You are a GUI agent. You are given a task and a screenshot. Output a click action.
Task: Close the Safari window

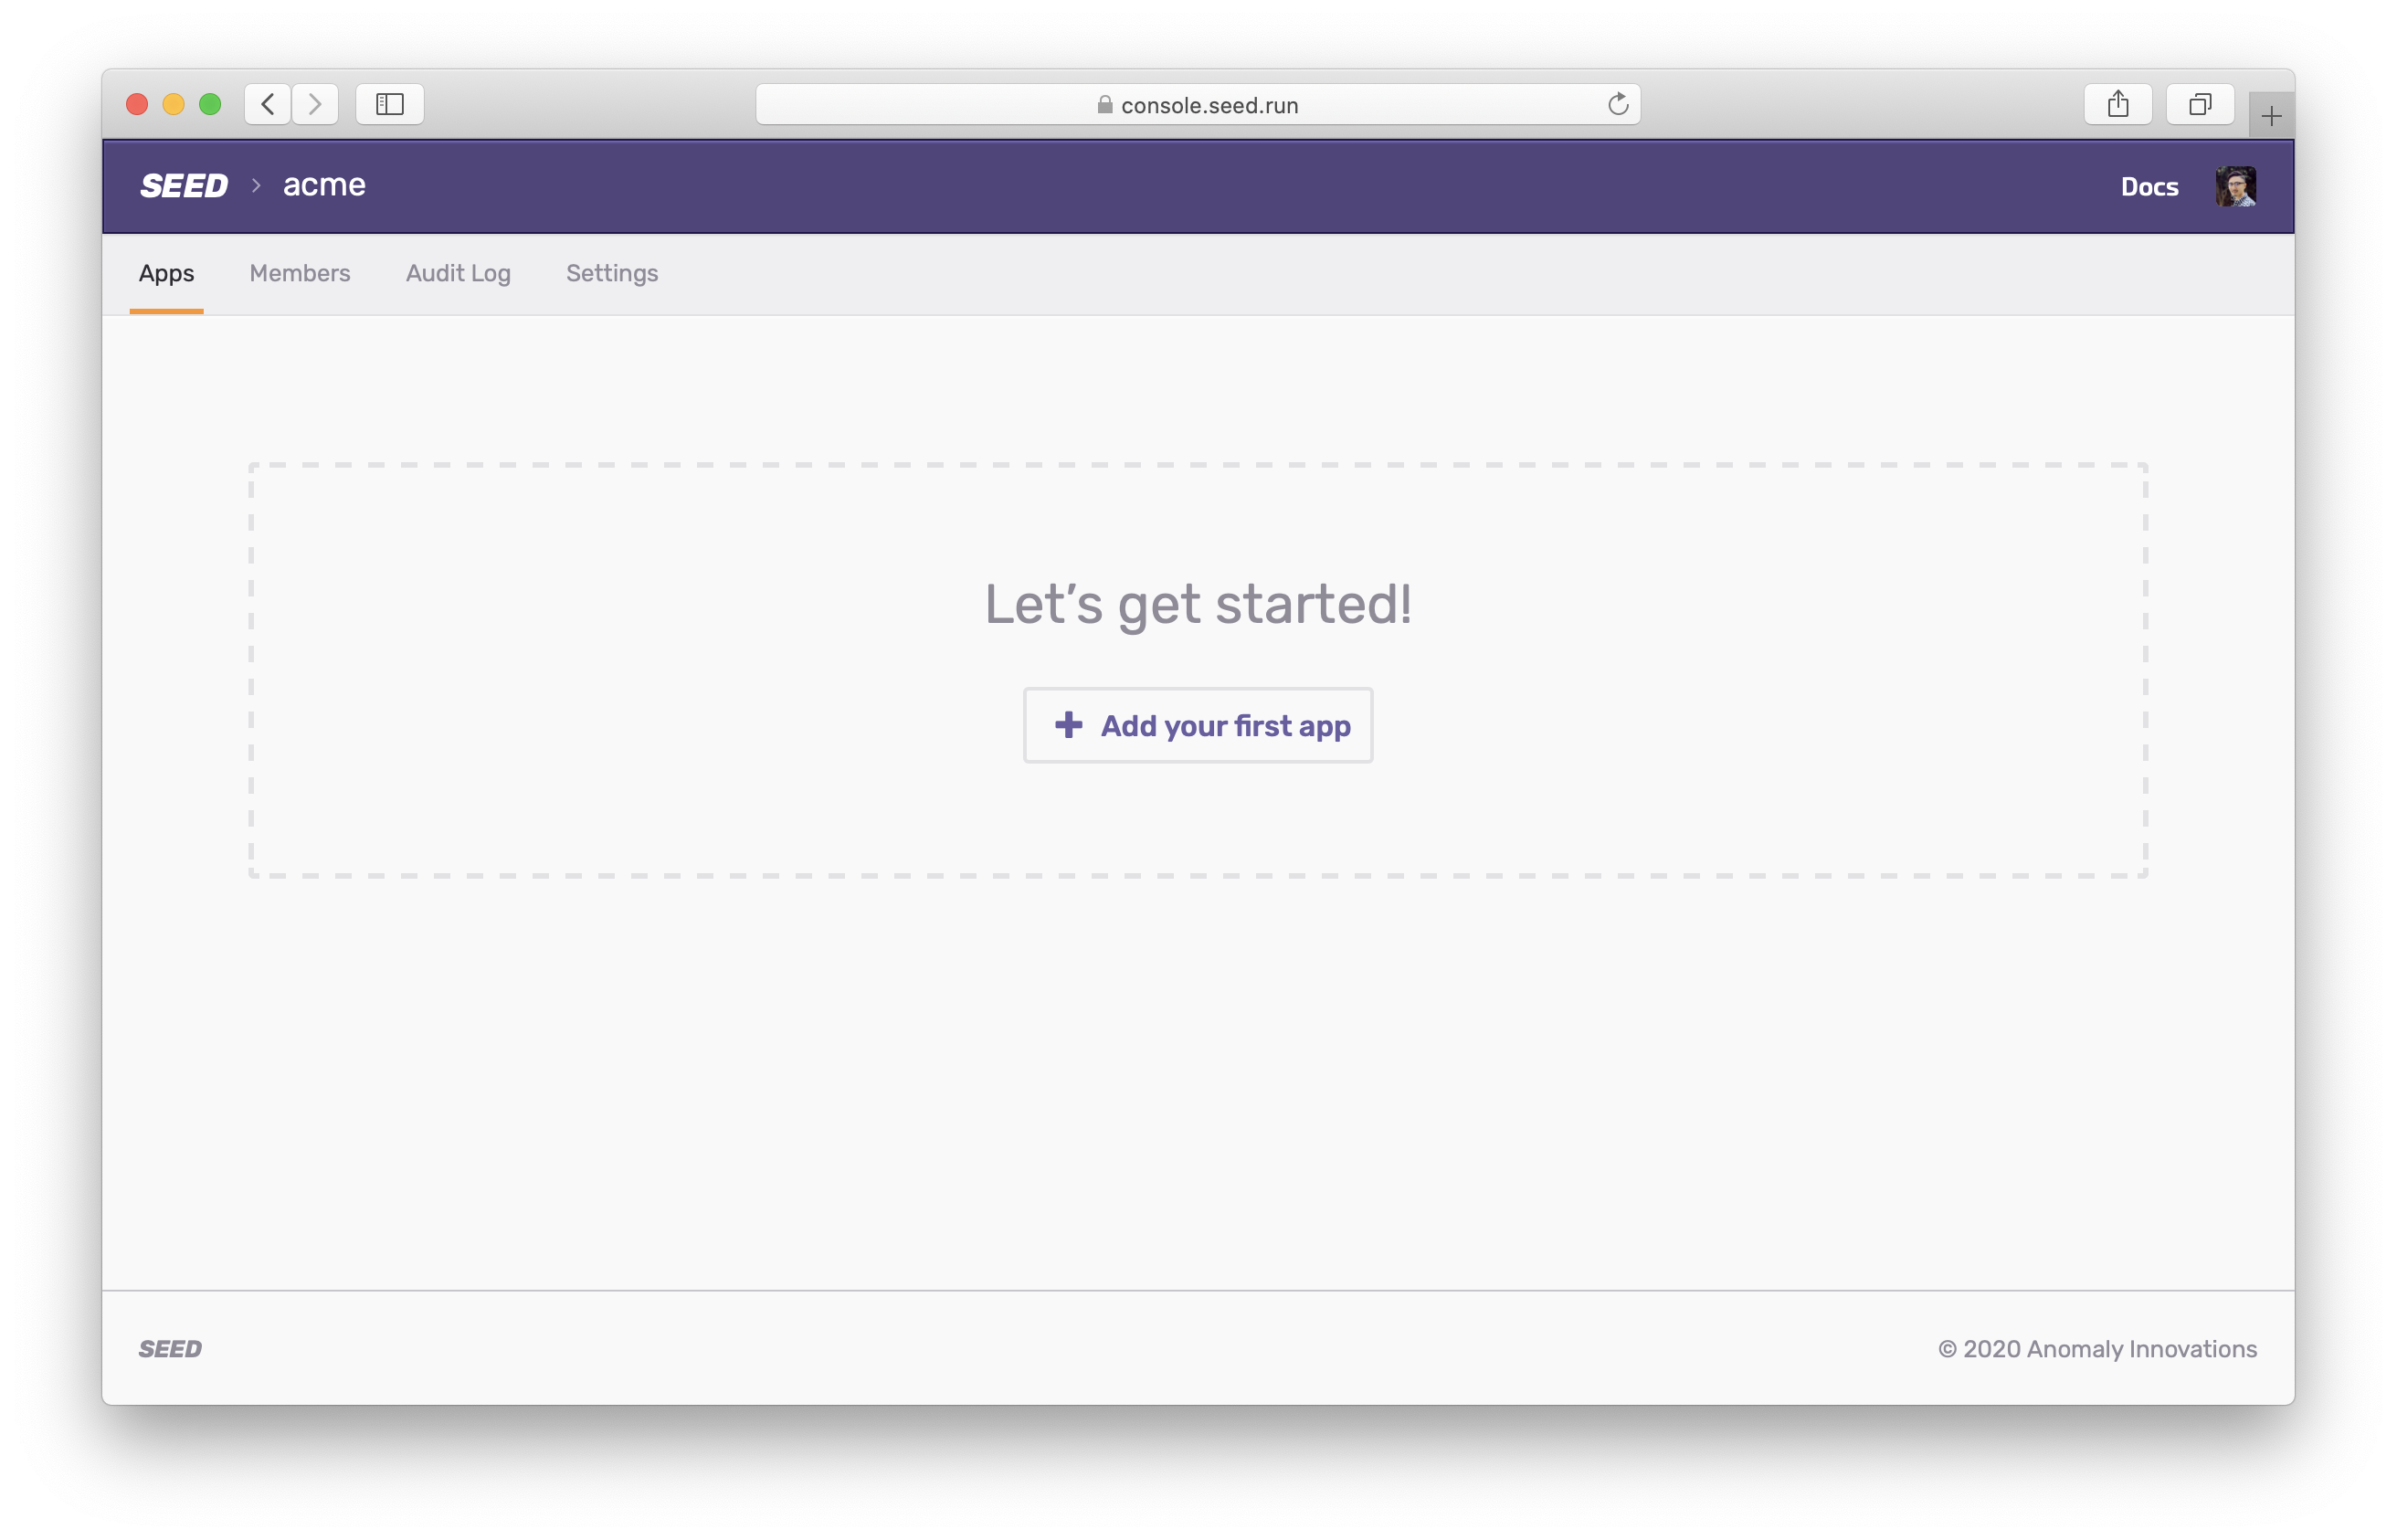click(x=138, y=104)
